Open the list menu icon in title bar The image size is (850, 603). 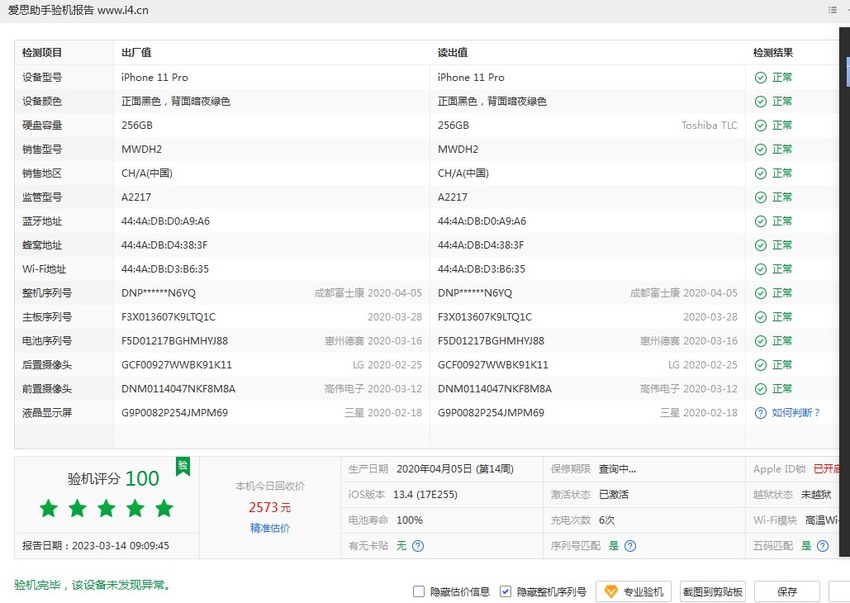832,10
